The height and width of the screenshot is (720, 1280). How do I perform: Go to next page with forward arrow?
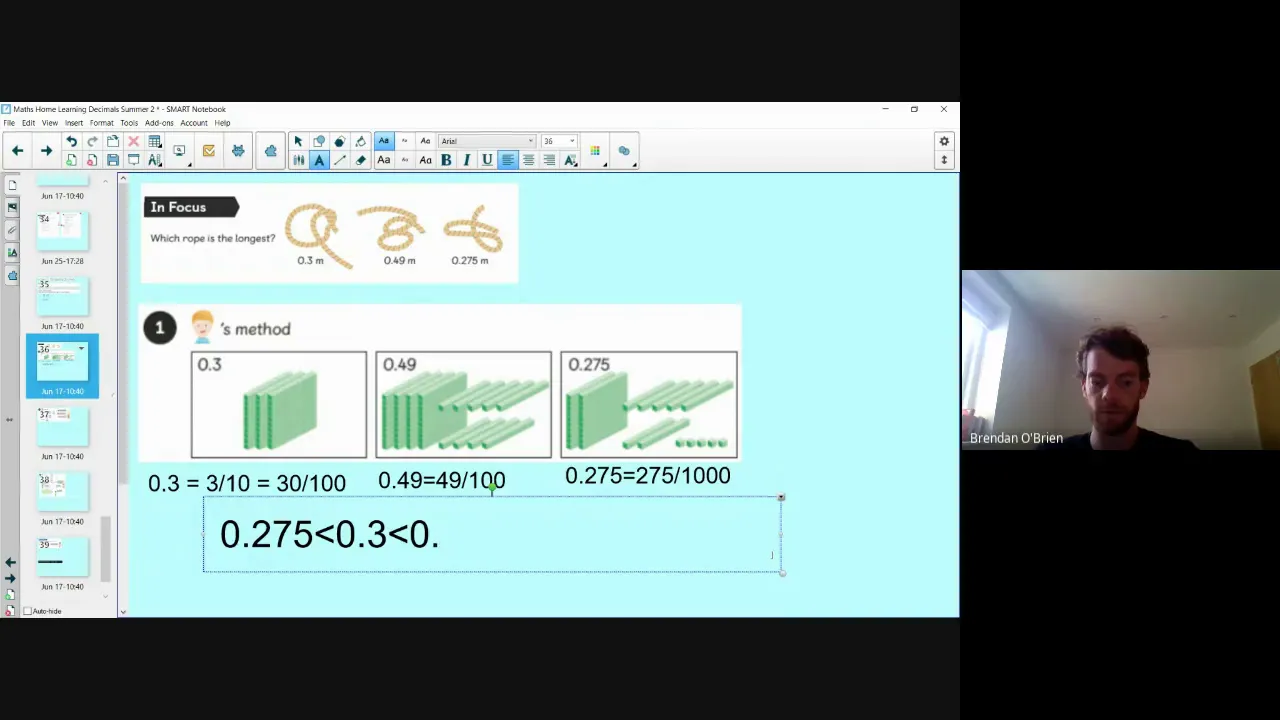(x=46, y=151)
